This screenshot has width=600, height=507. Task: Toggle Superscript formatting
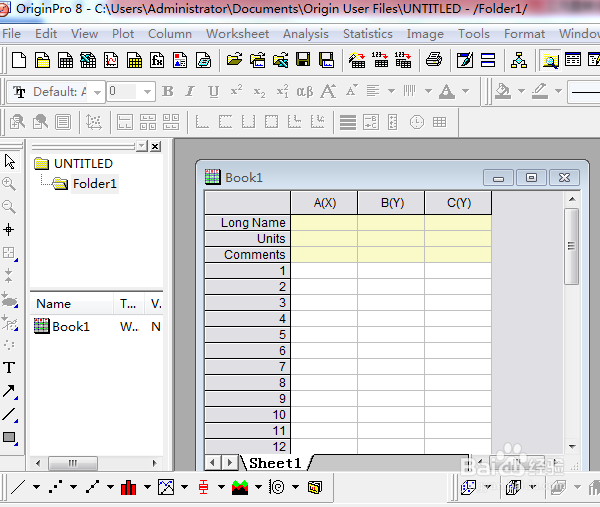click(236, 91)
